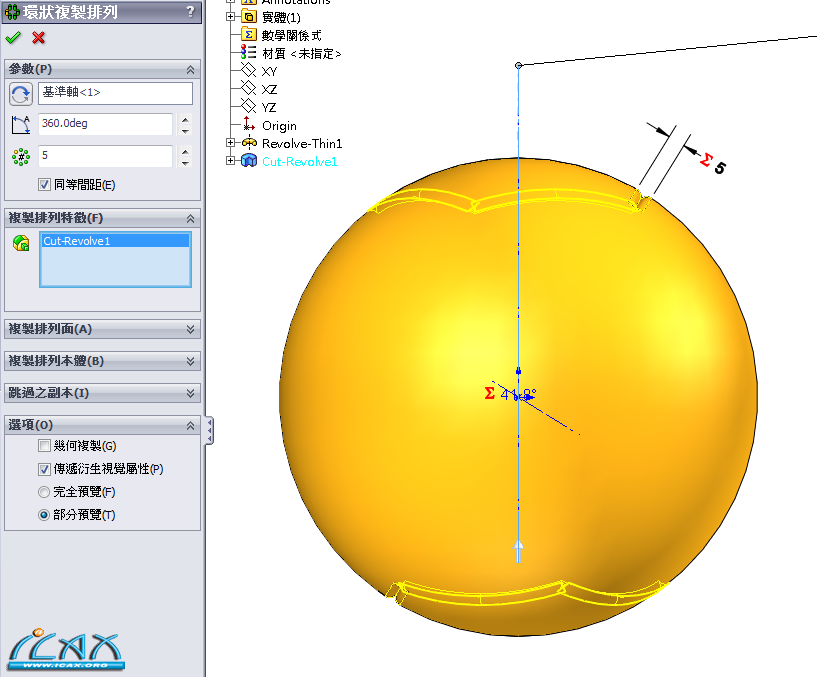Select the 部分預覽(T) partial preview radio
Image resolution: width=817 pixels, height=677 pixels.
pos(44,515)
